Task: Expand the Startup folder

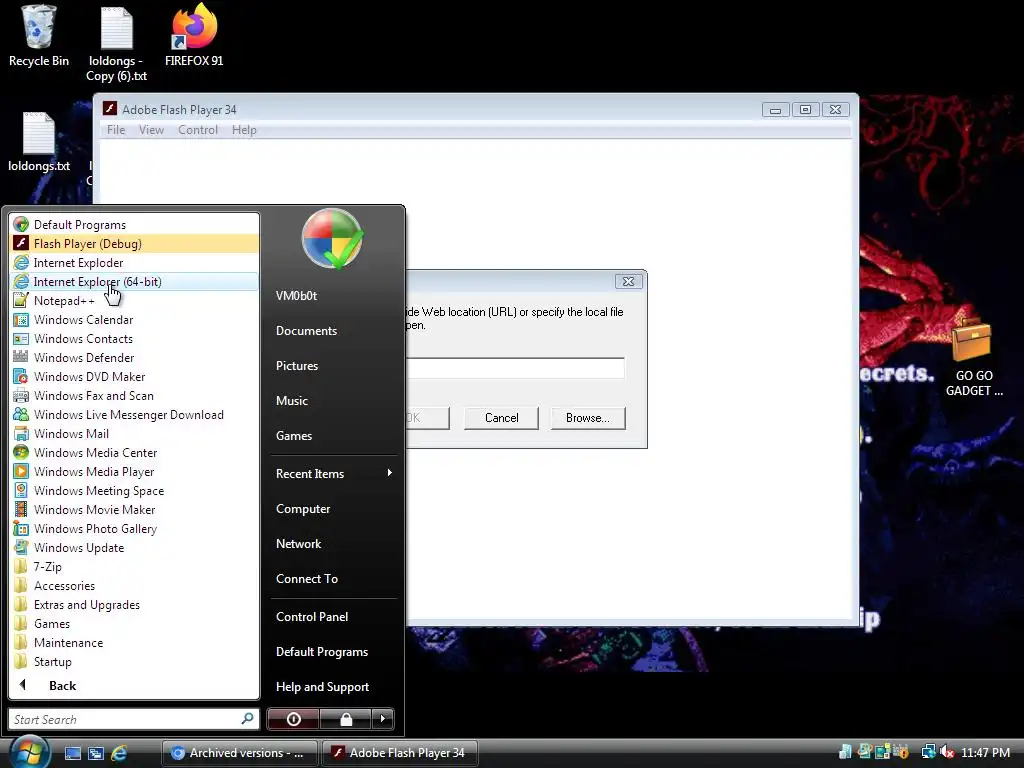Action: (x=135, y=660)
